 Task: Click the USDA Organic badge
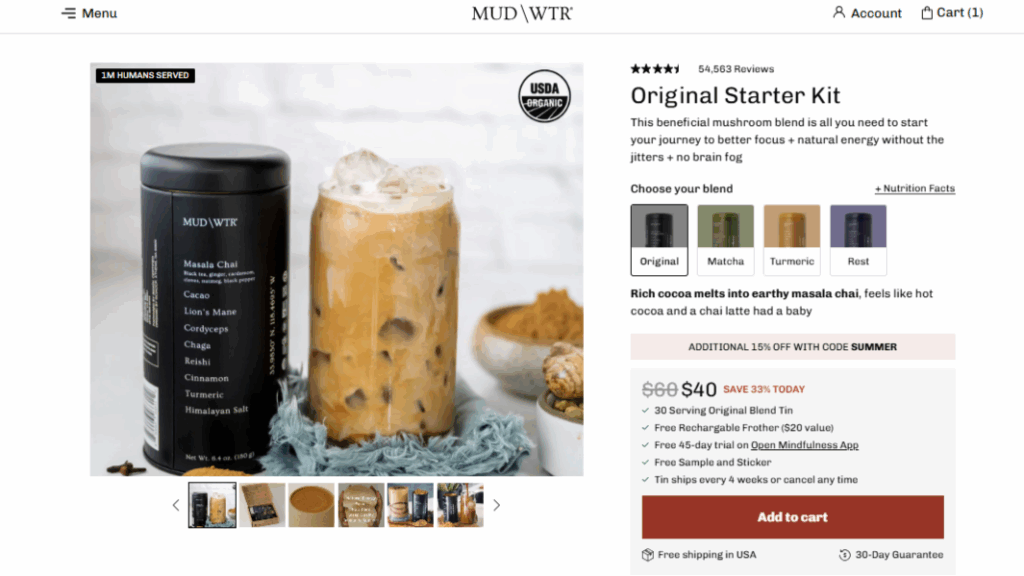[x=545, y=96]
